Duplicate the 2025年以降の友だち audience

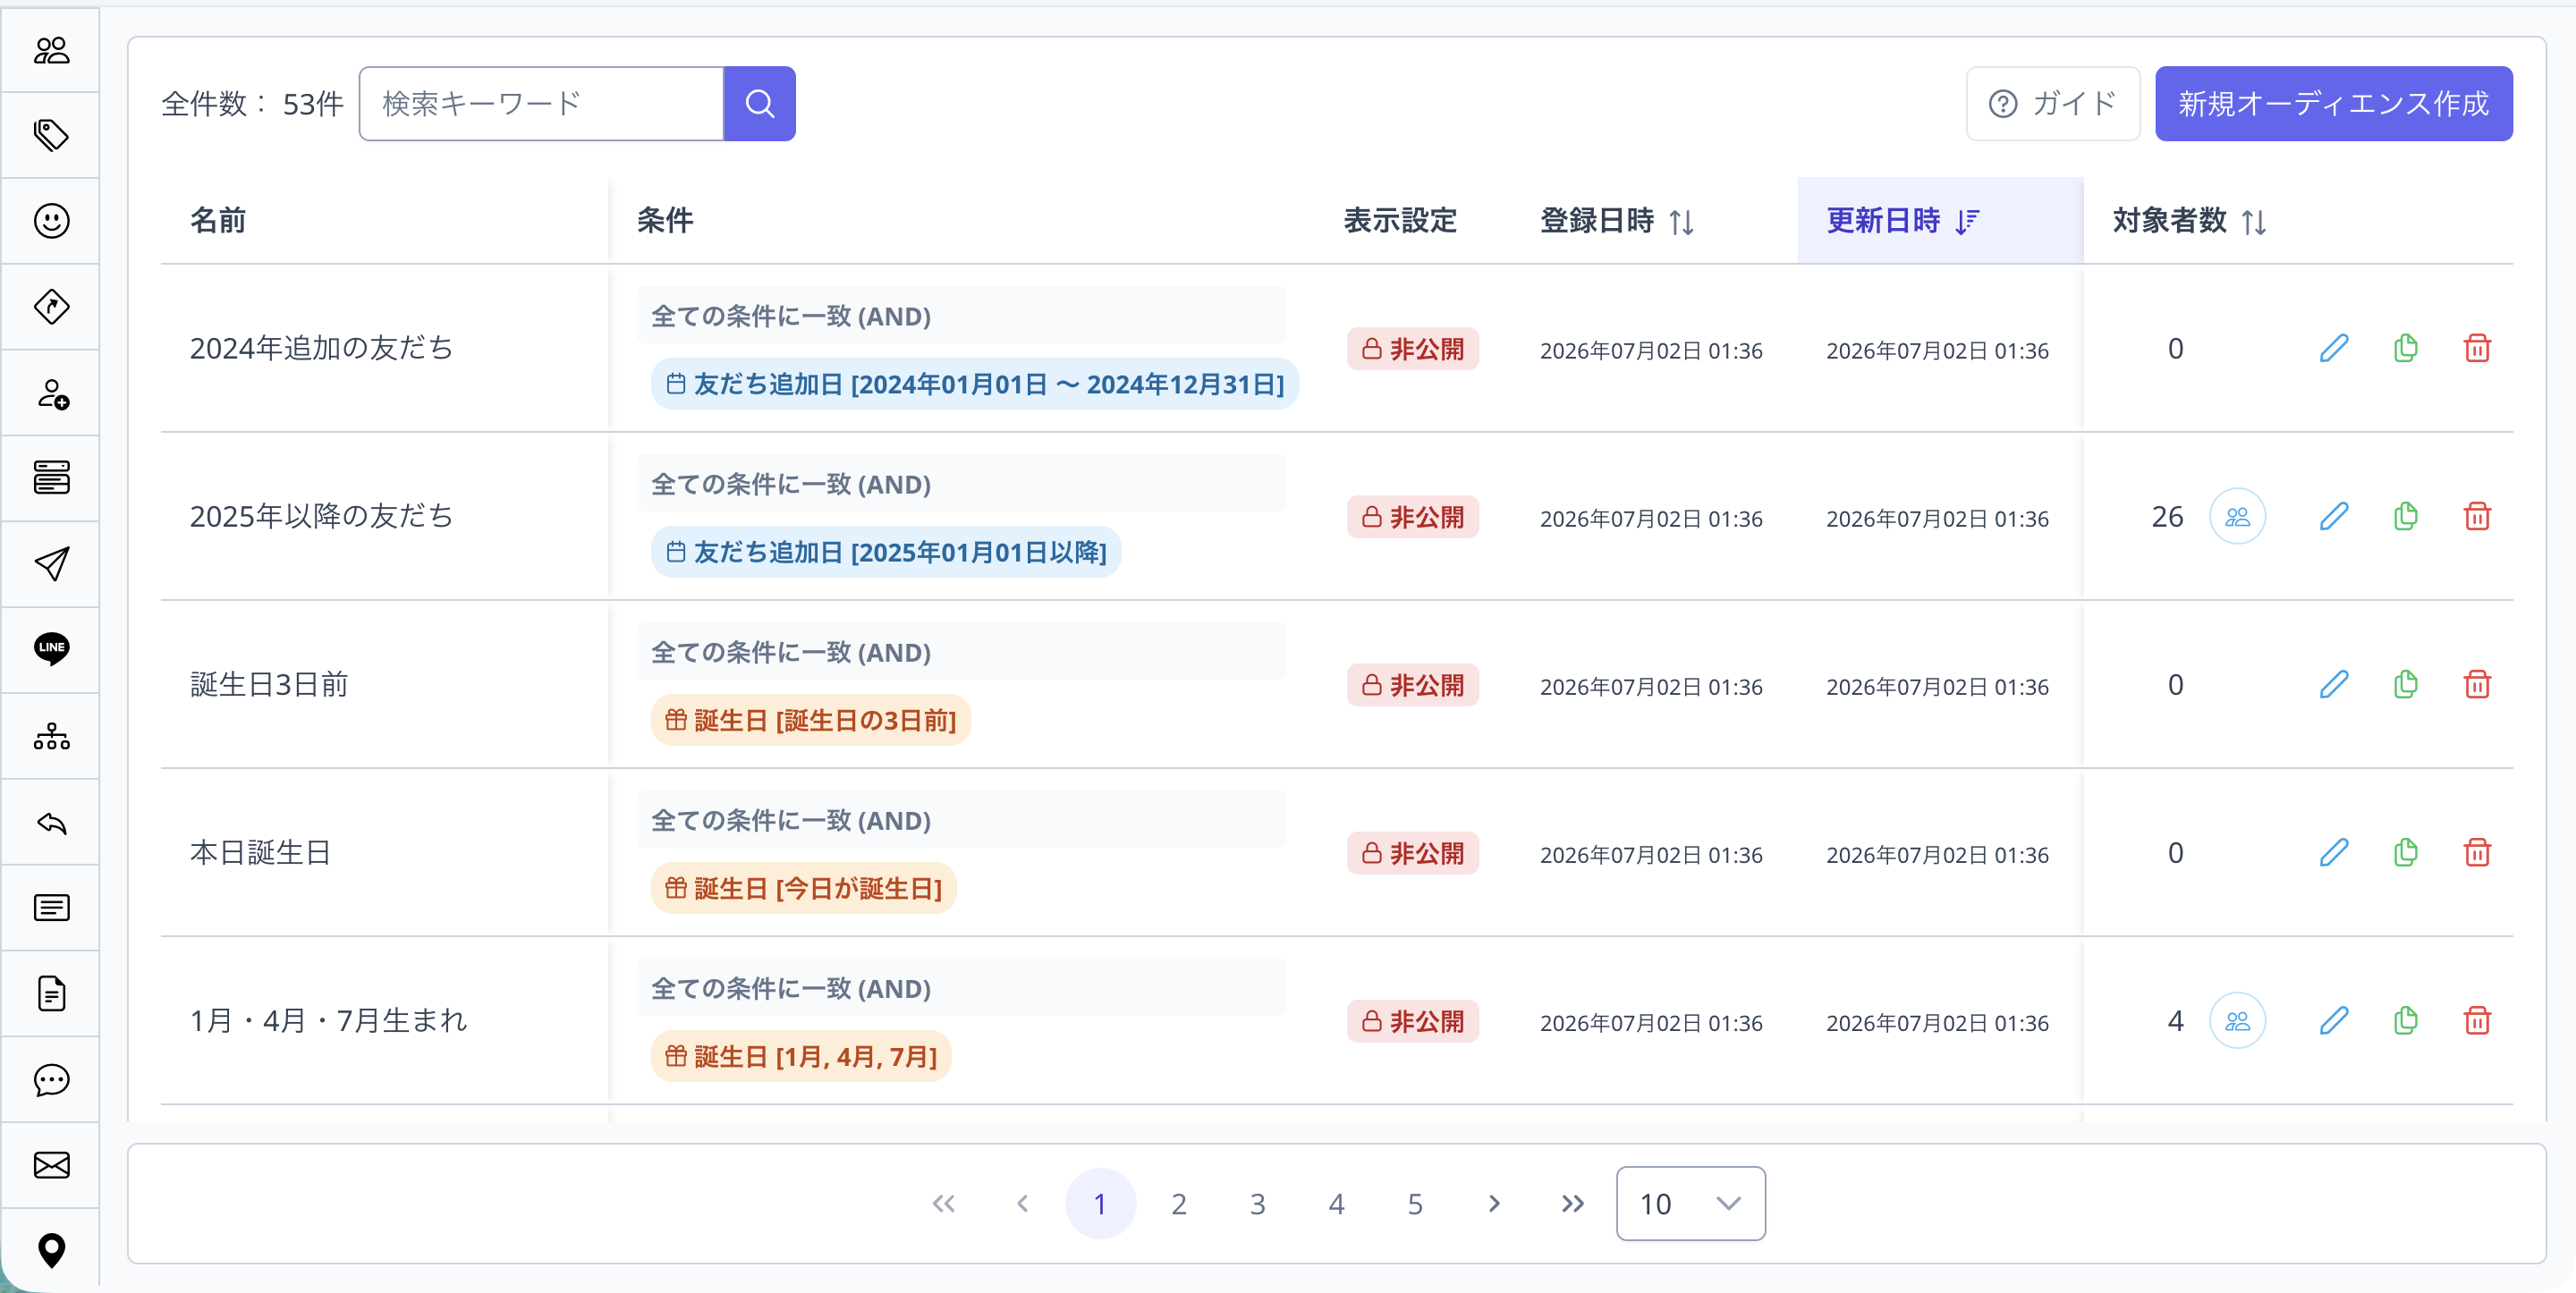(x=2405, y=516)
